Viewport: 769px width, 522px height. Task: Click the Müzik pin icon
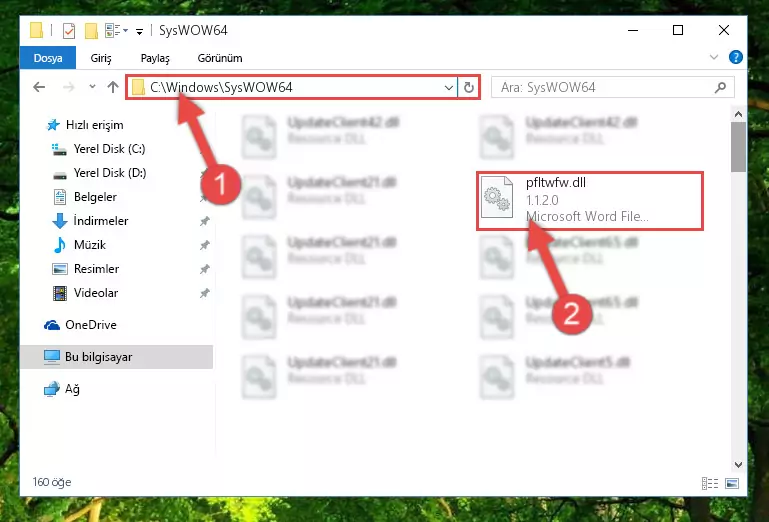tap(205, 245)
